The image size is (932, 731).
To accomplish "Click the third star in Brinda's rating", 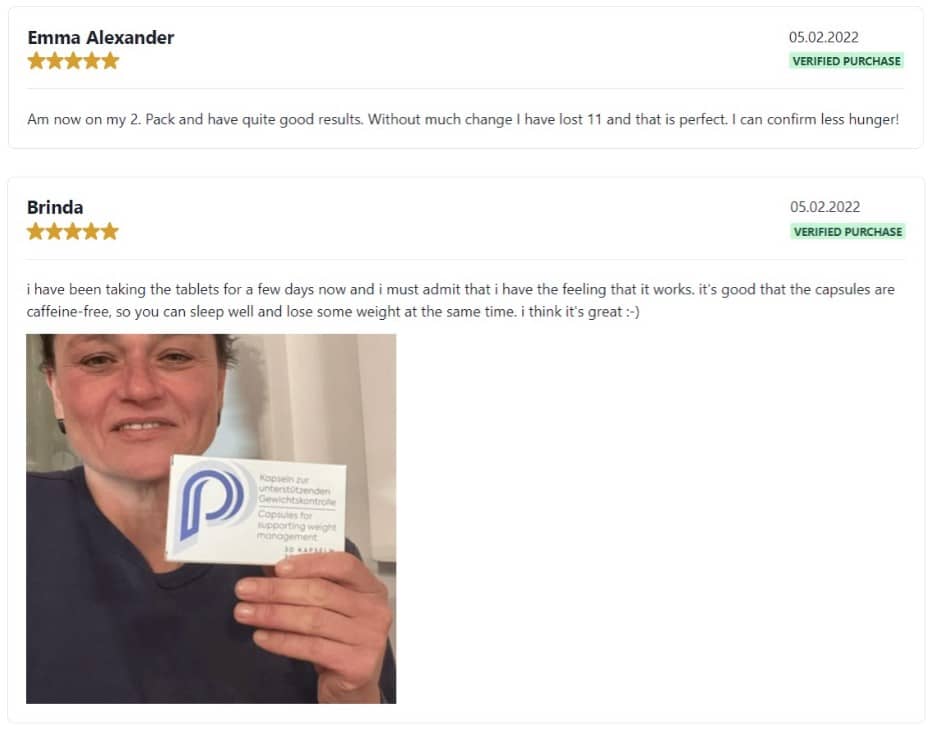I will click(73, 231).
